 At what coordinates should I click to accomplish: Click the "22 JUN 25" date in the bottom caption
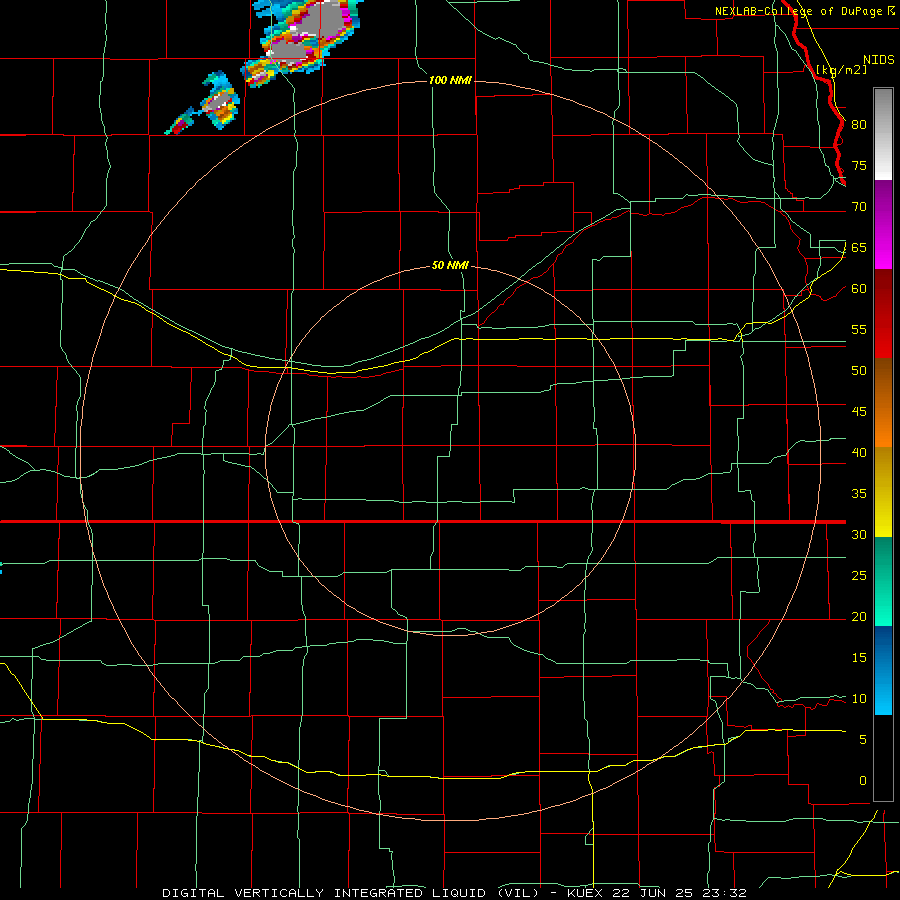click(x=652, y=893)
